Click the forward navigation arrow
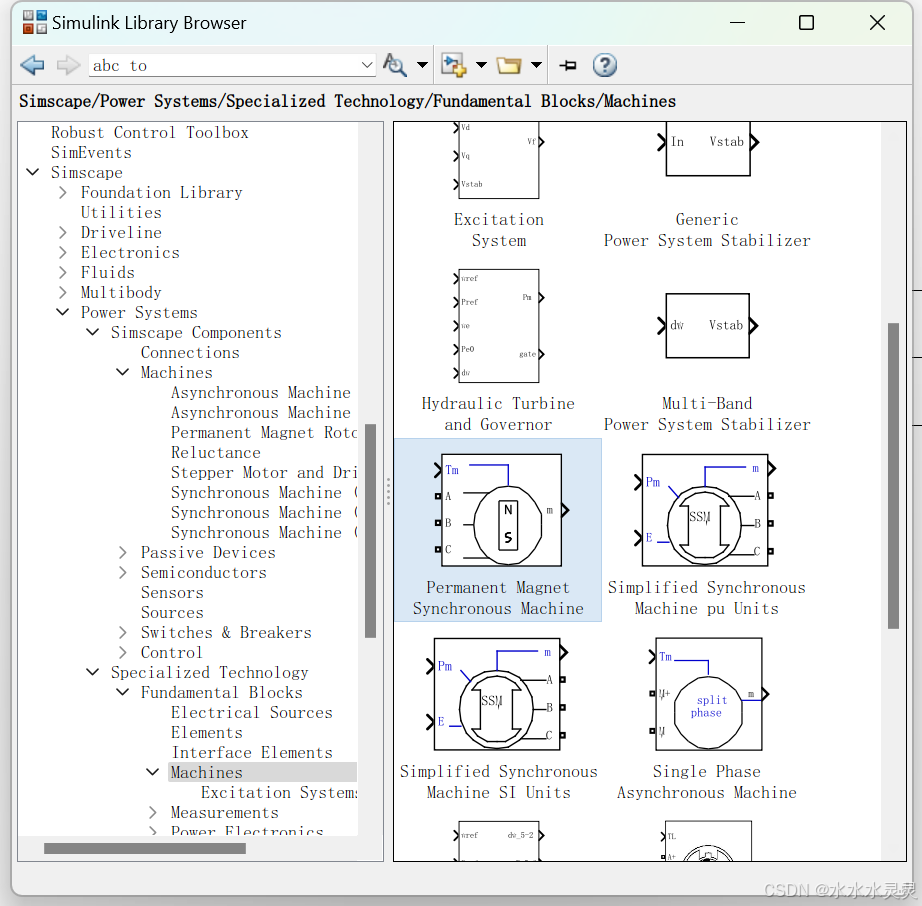The image size is (922, 906). click(68, 65)
